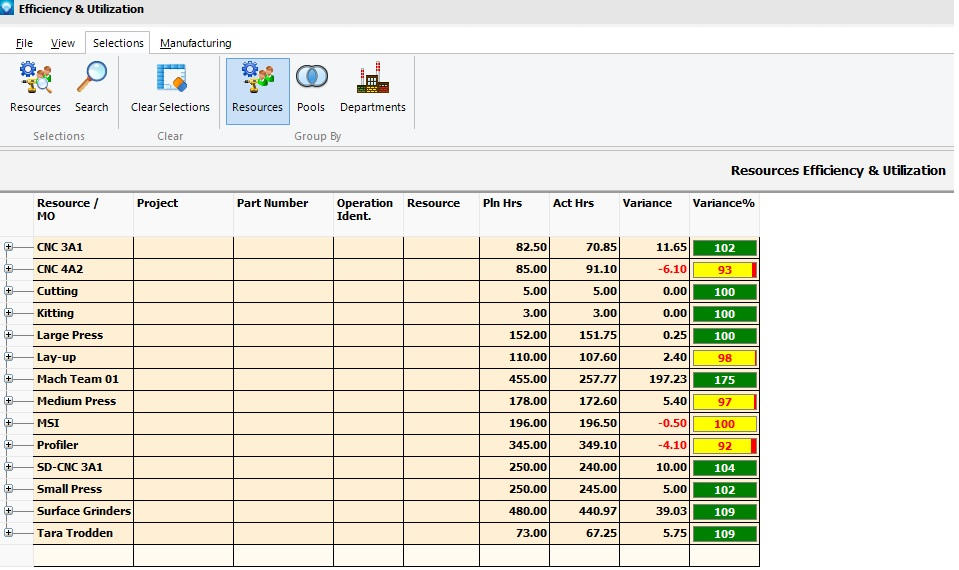
Task: Click the yellow 92 bar for Profiler
Action: (x=725, y=446)
